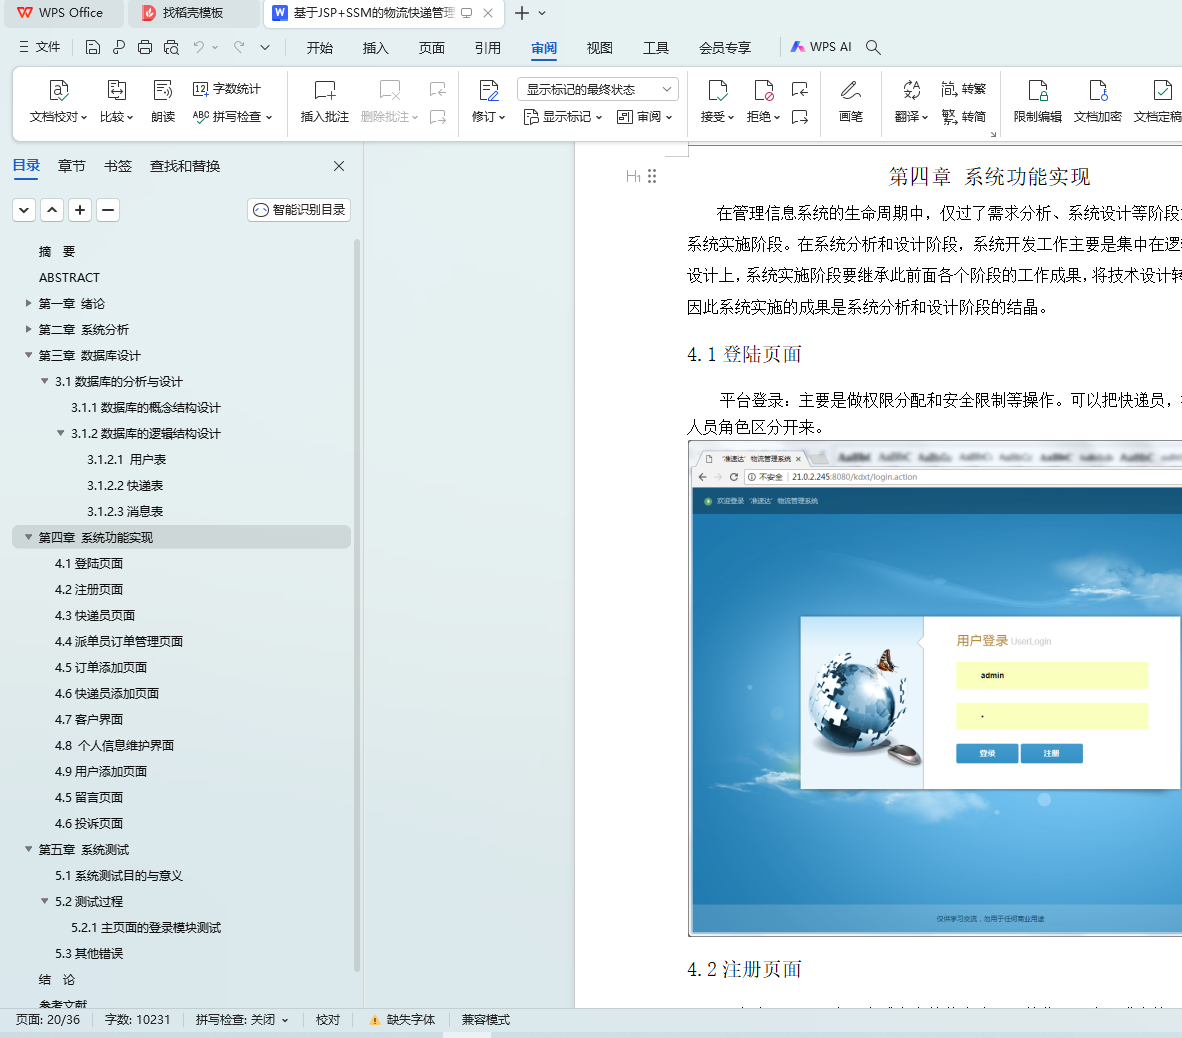This screenshot has height=1038, width=1182.
Task: Click the 拒绝 reject changes icon
Action: pos(764,91)
